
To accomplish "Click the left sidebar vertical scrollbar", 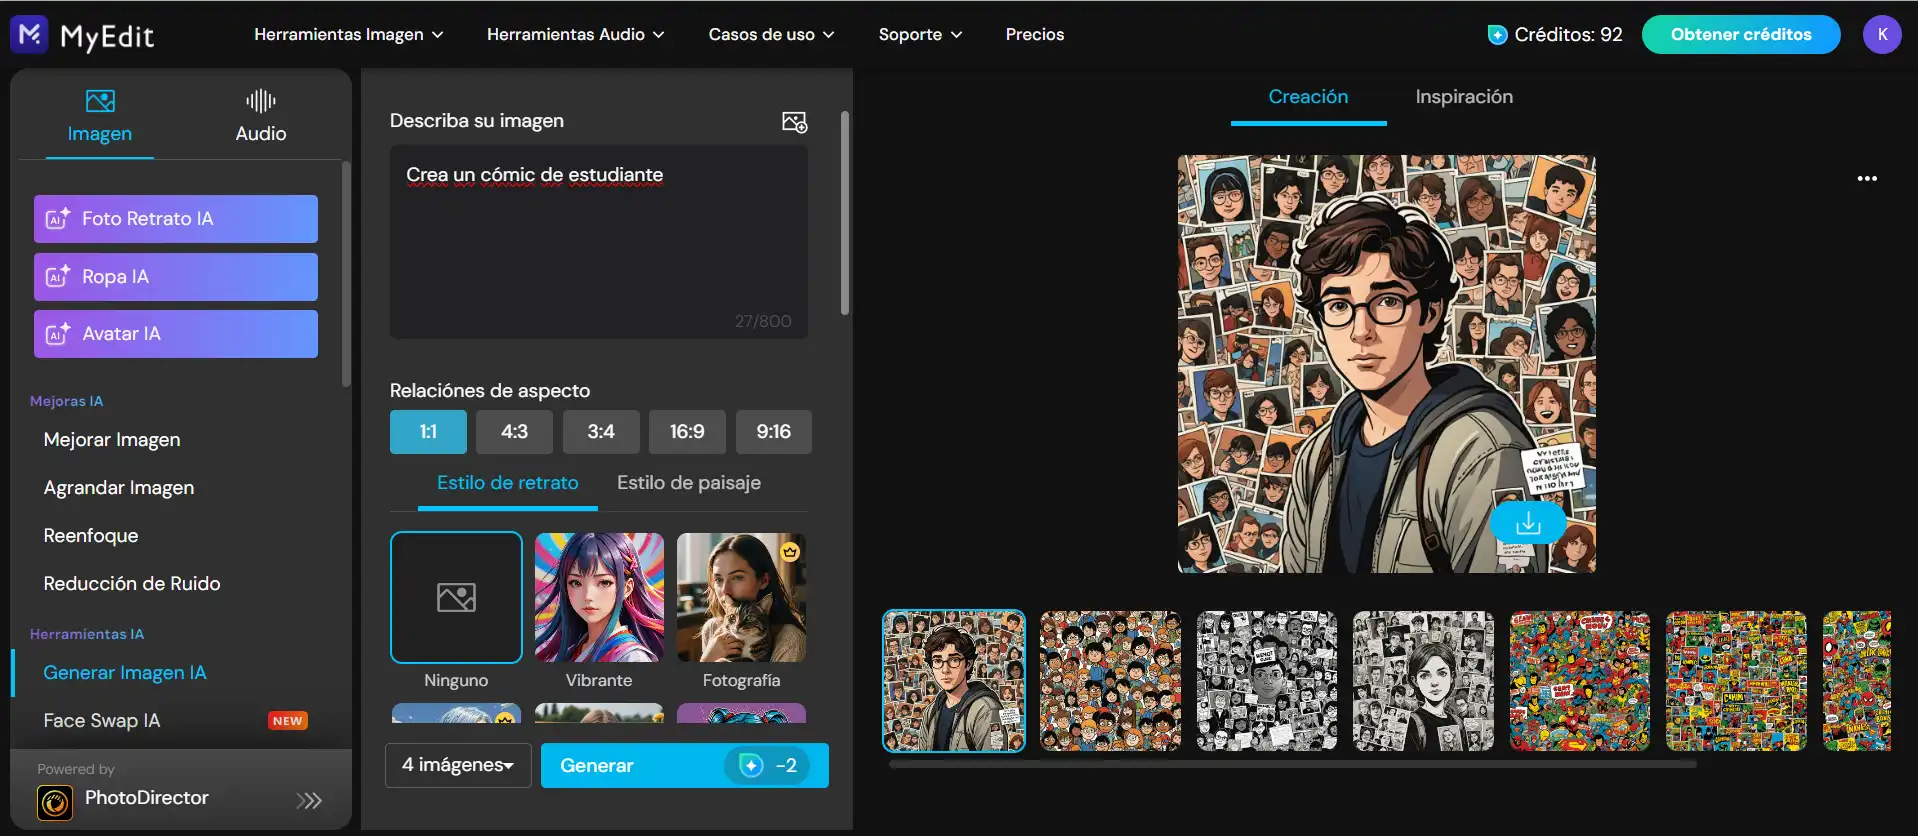I will (x=346, y=274).
